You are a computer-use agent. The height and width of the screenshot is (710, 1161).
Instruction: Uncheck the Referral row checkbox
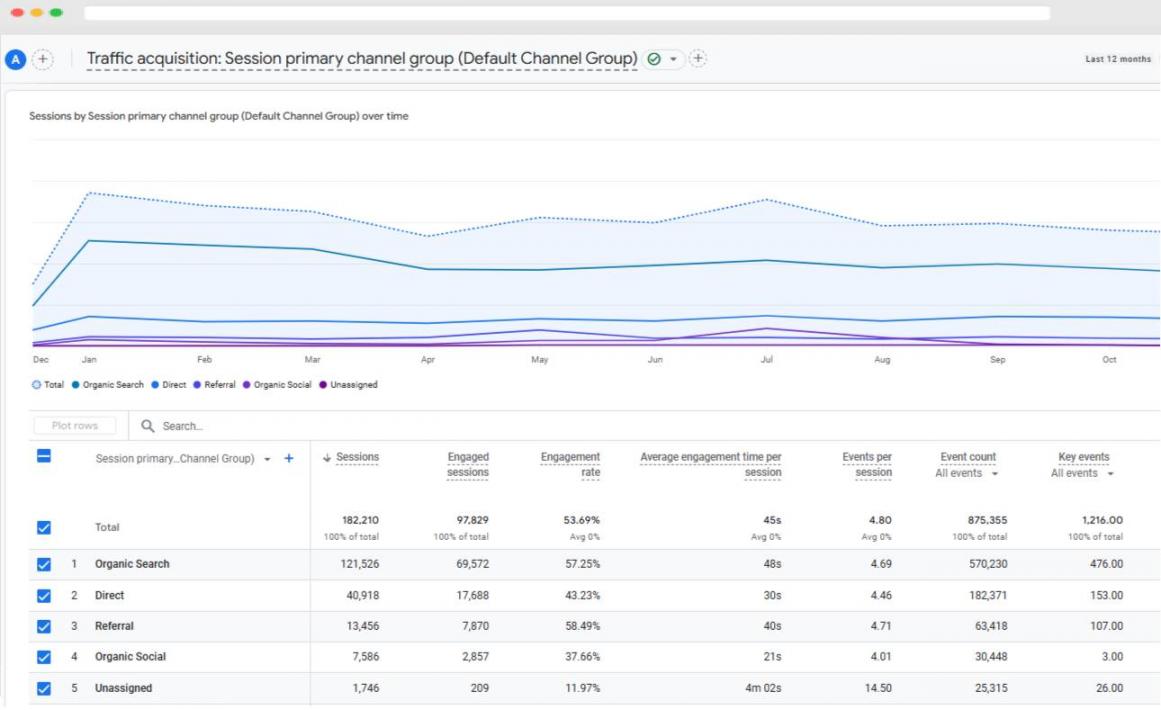tap(44, 626)
